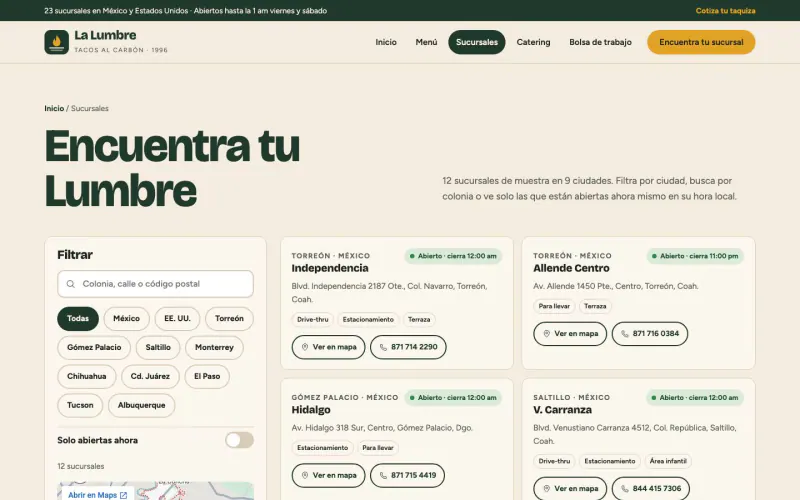Screen dimensions: 800x500
Task: Click the Encuentra tu sucursal button
Action: (701, 42)
